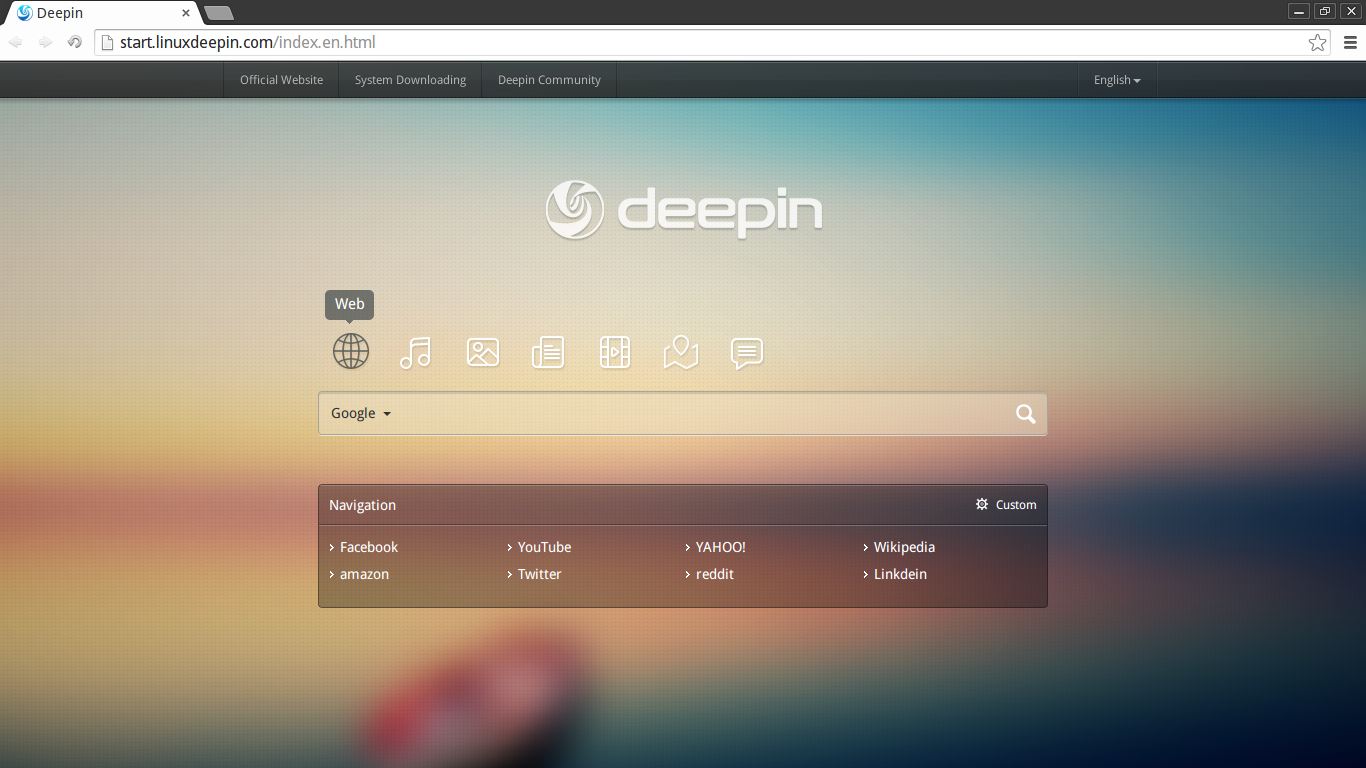Click the Web tooltip label
The height and width of the screenshot is (768, 1366).
point(349,304)
